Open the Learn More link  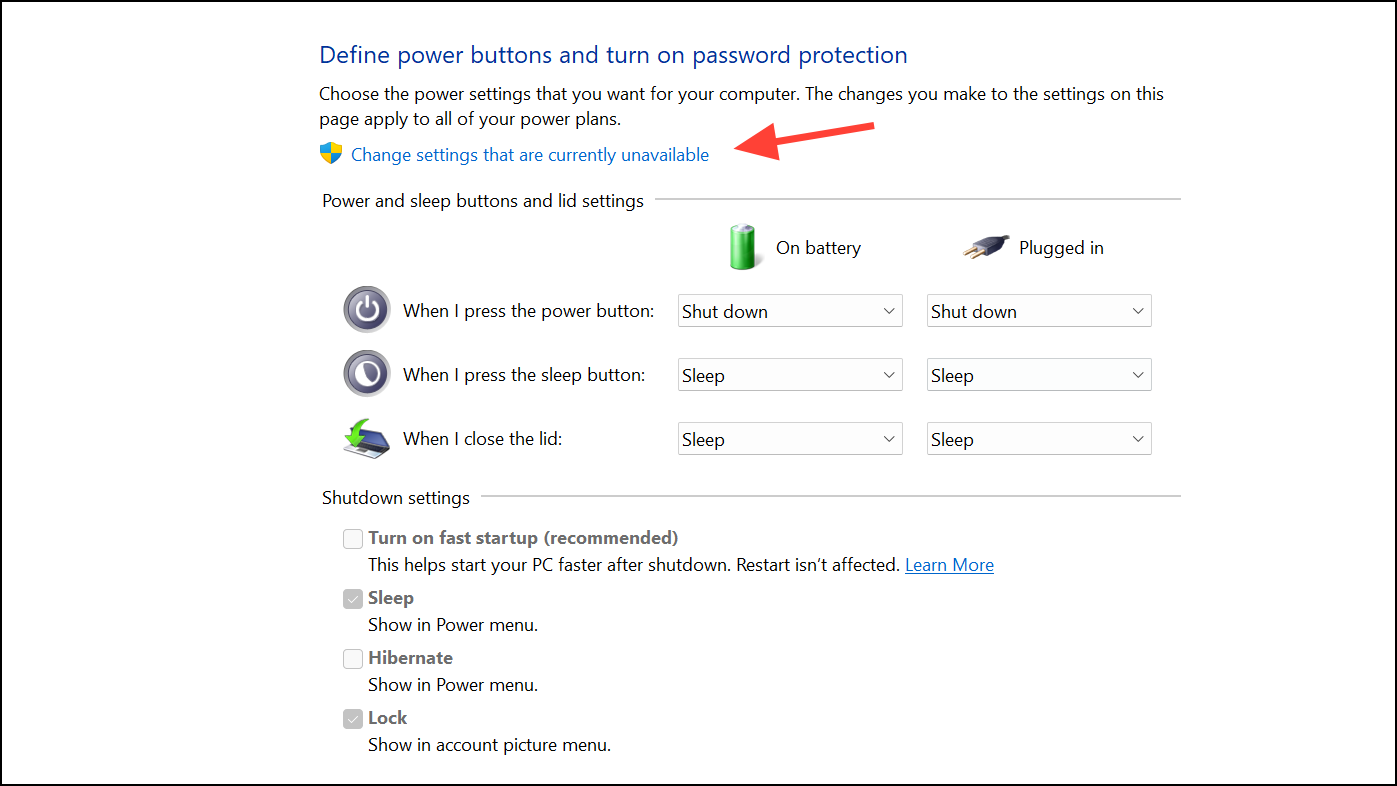pyautogui.click(x=948, y=564)
